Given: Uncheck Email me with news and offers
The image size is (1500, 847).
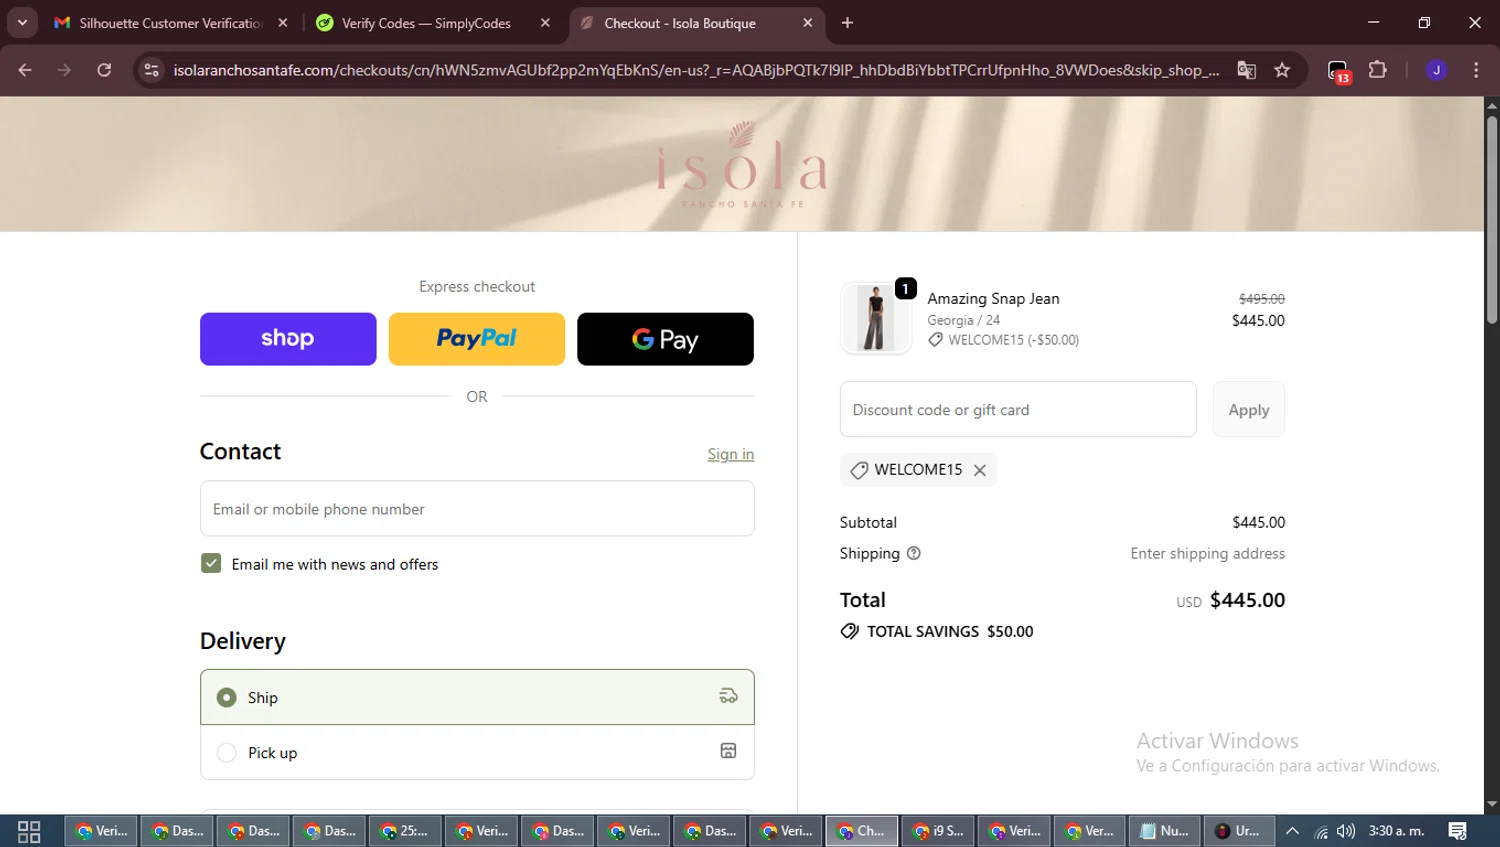Looking at the screenshot, I should (211, 564).
